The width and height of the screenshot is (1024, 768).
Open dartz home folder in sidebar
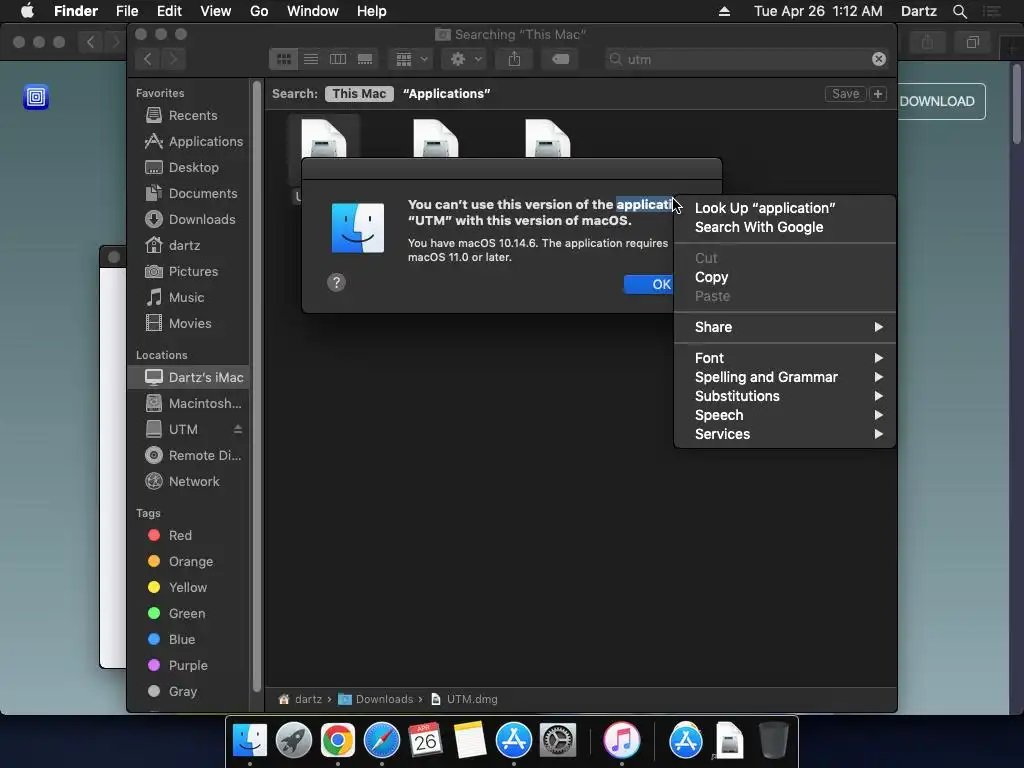coord(188,246)
